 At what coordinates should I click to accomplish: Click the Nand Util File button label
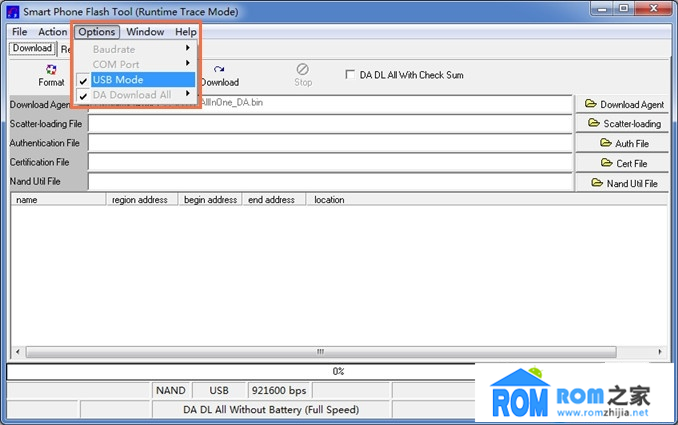632,183
